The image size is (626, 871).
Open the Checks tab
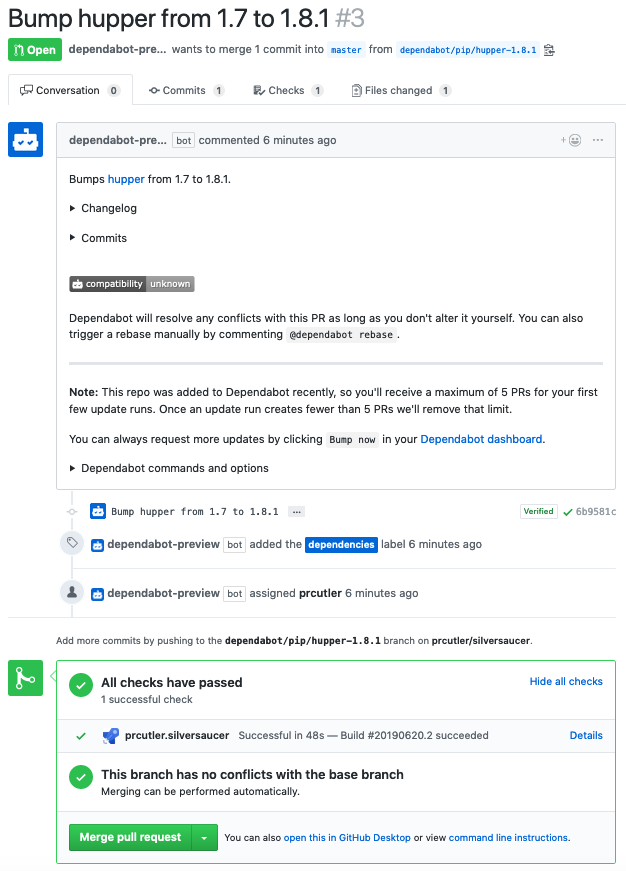tap(286, 89)
